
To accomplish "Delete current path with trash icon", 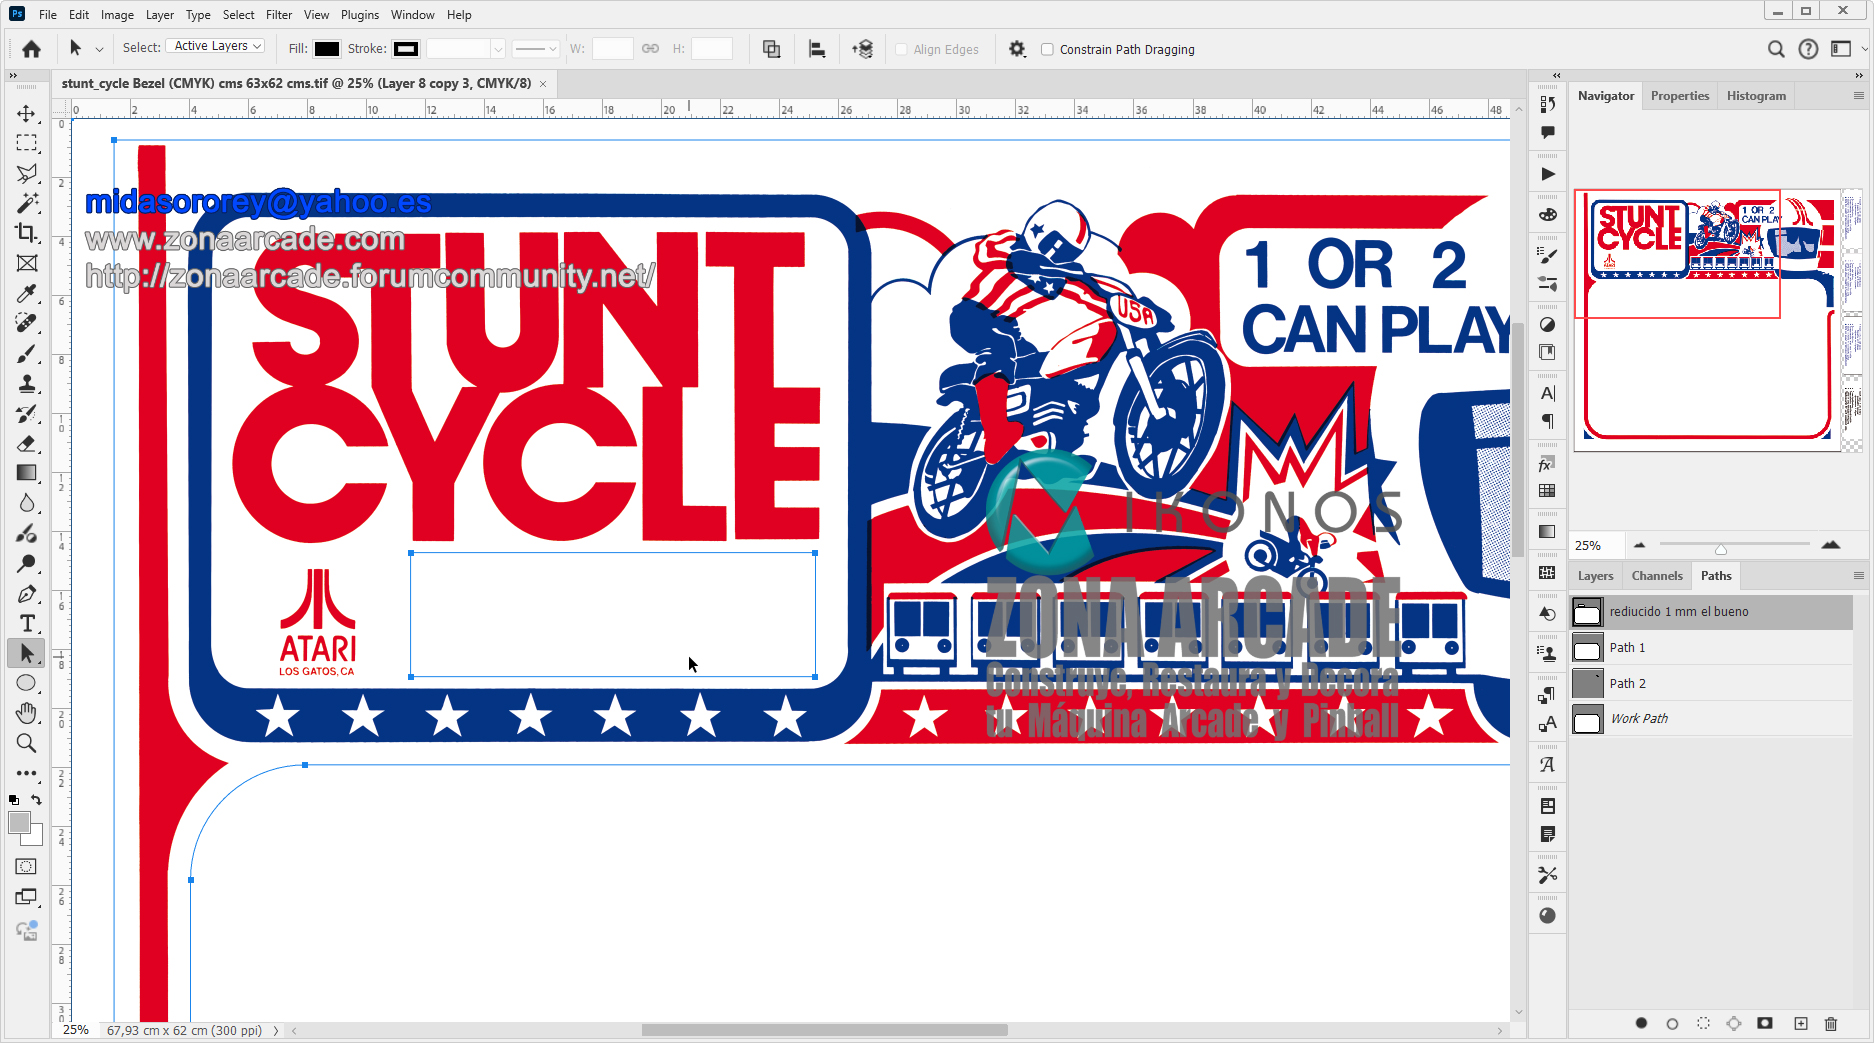I will [x=1831, y=1023].
